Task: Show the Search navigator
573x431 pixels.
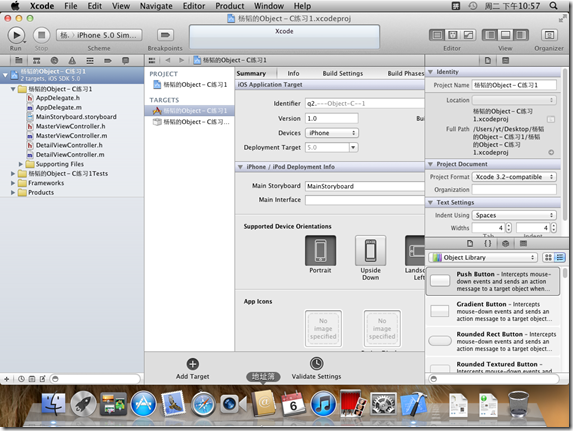Action: coord(54,60)
